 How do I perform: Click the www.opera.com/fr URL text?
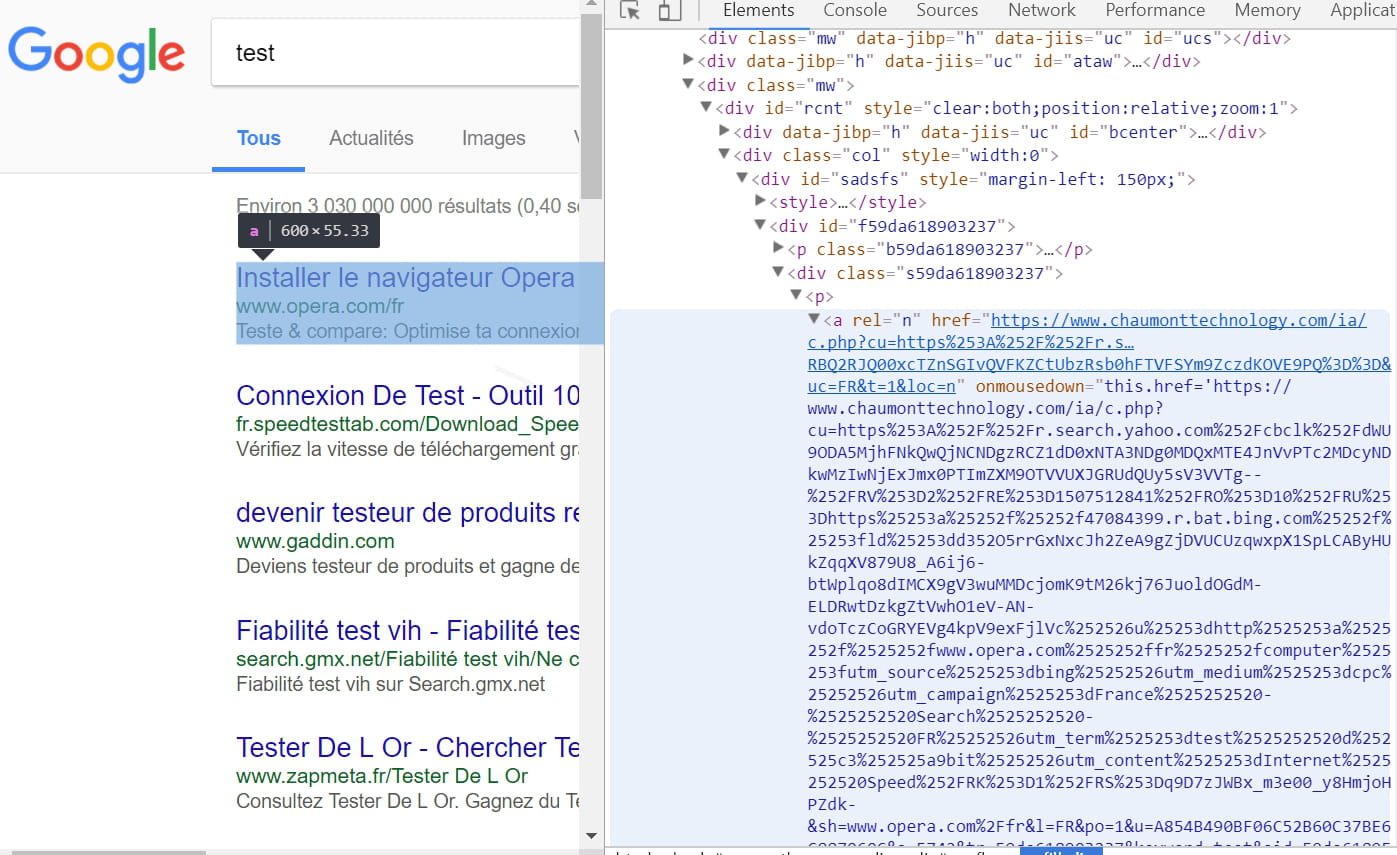[320, 306]
